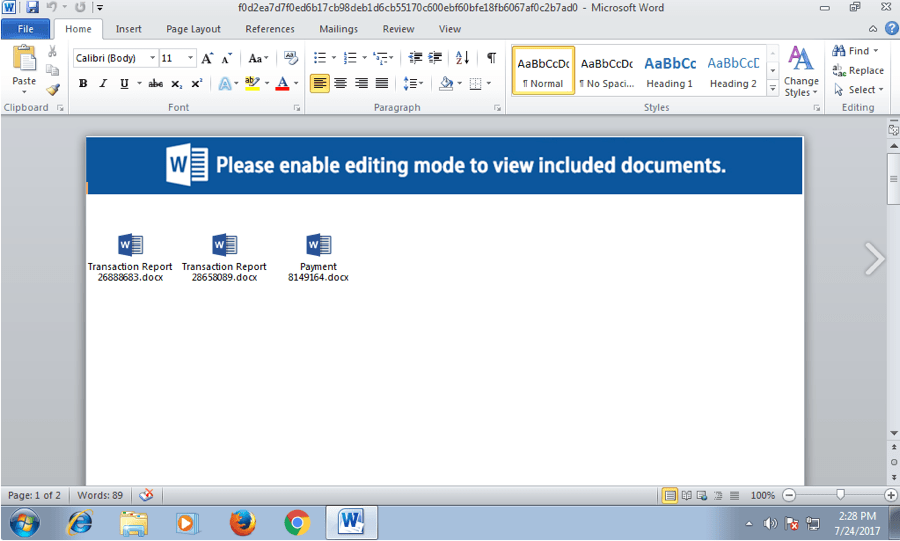Viewport: 900px width, 541px height.
Task: Apply subscript formatting
Action: [177, 84]
